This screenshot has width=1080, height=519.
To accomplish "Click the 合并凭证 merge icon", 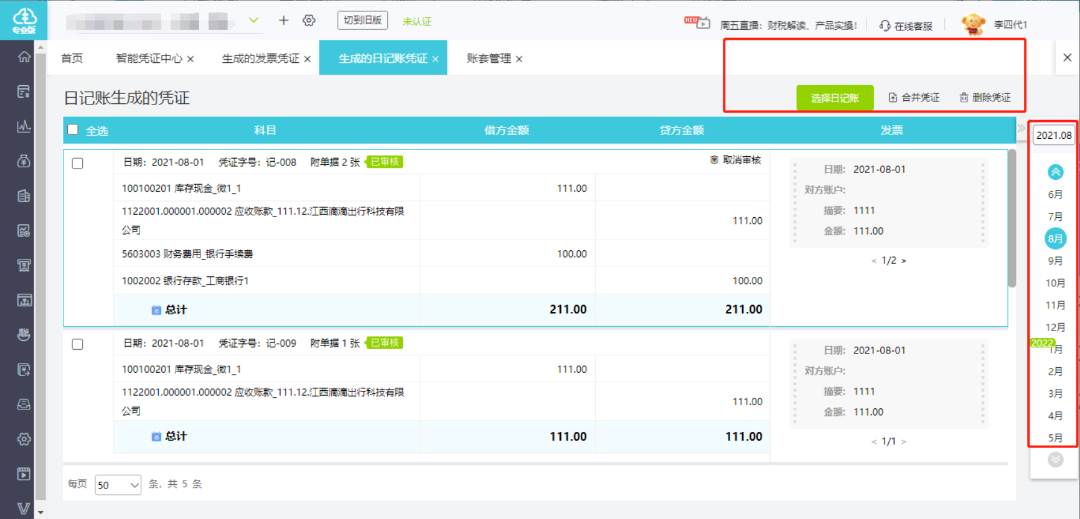I will tap(893, 98).
